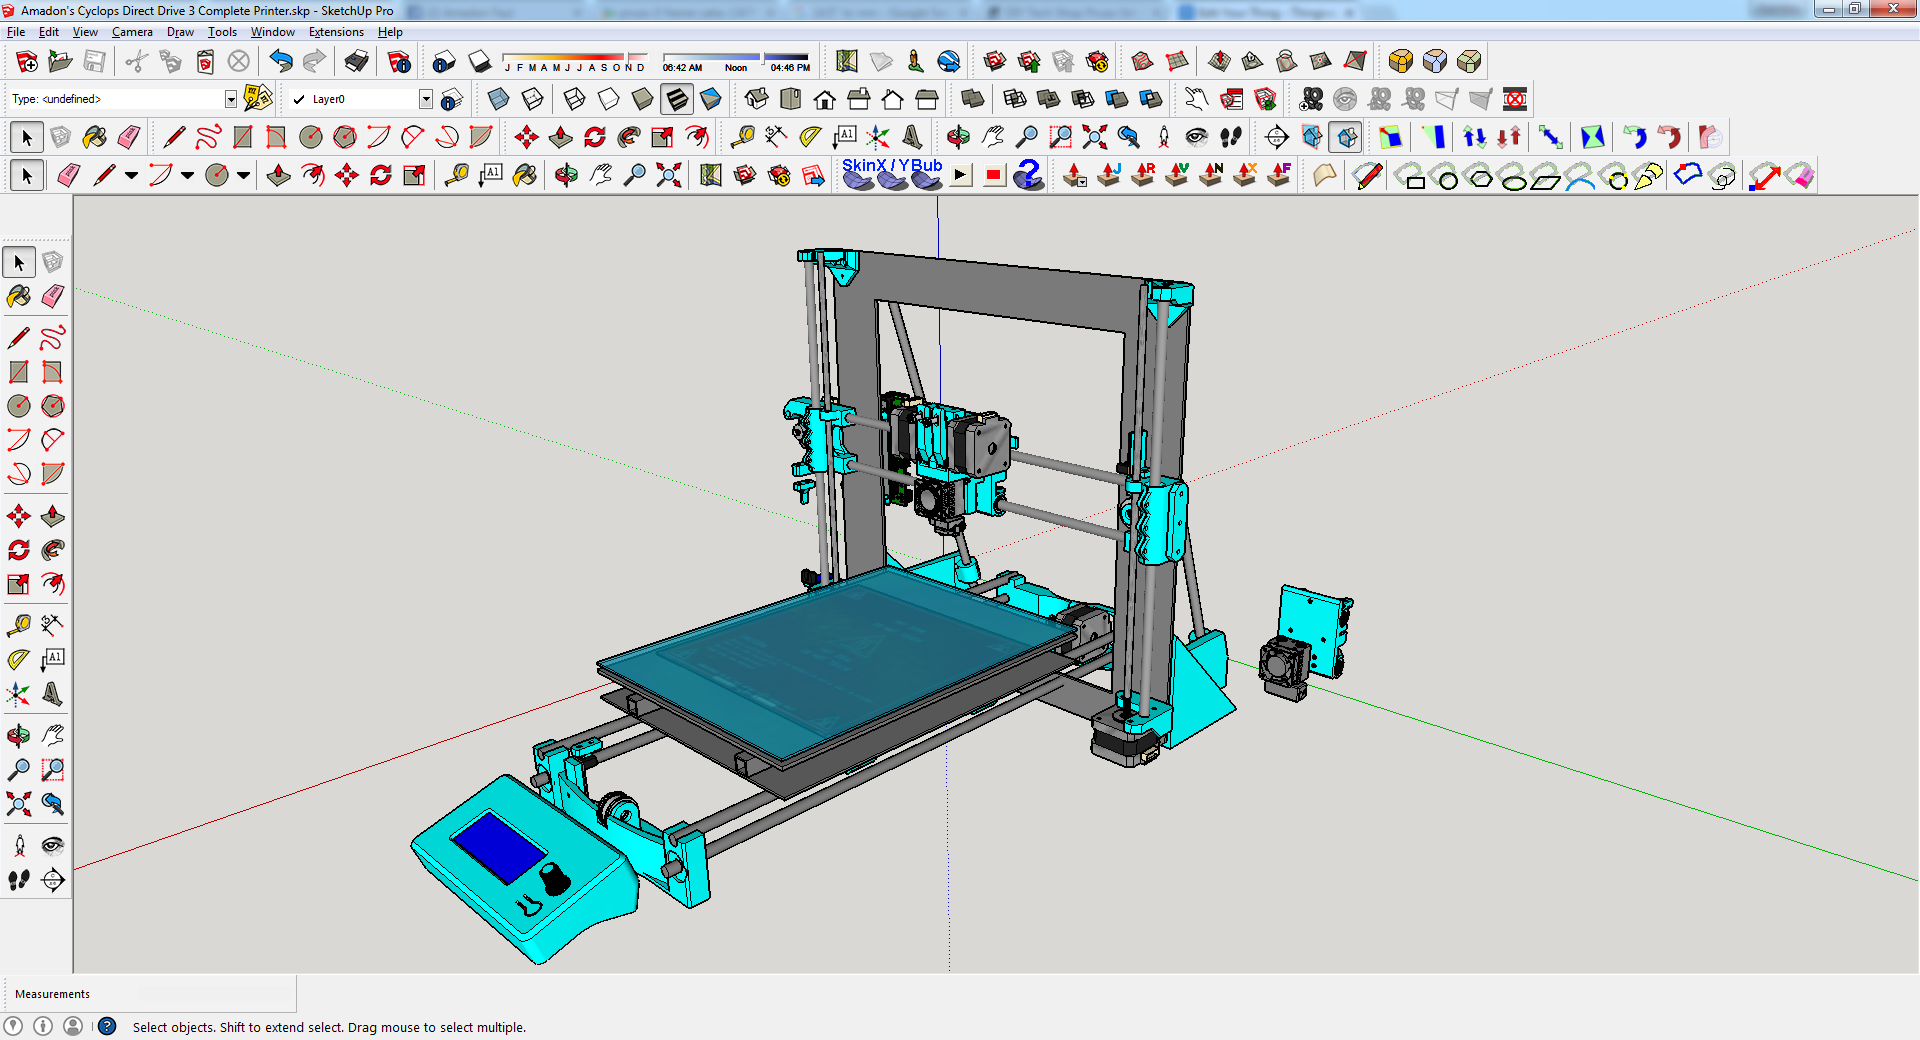Click the Layer0 layer combo box
The image size is (1920, 1040).
point(362,99)
